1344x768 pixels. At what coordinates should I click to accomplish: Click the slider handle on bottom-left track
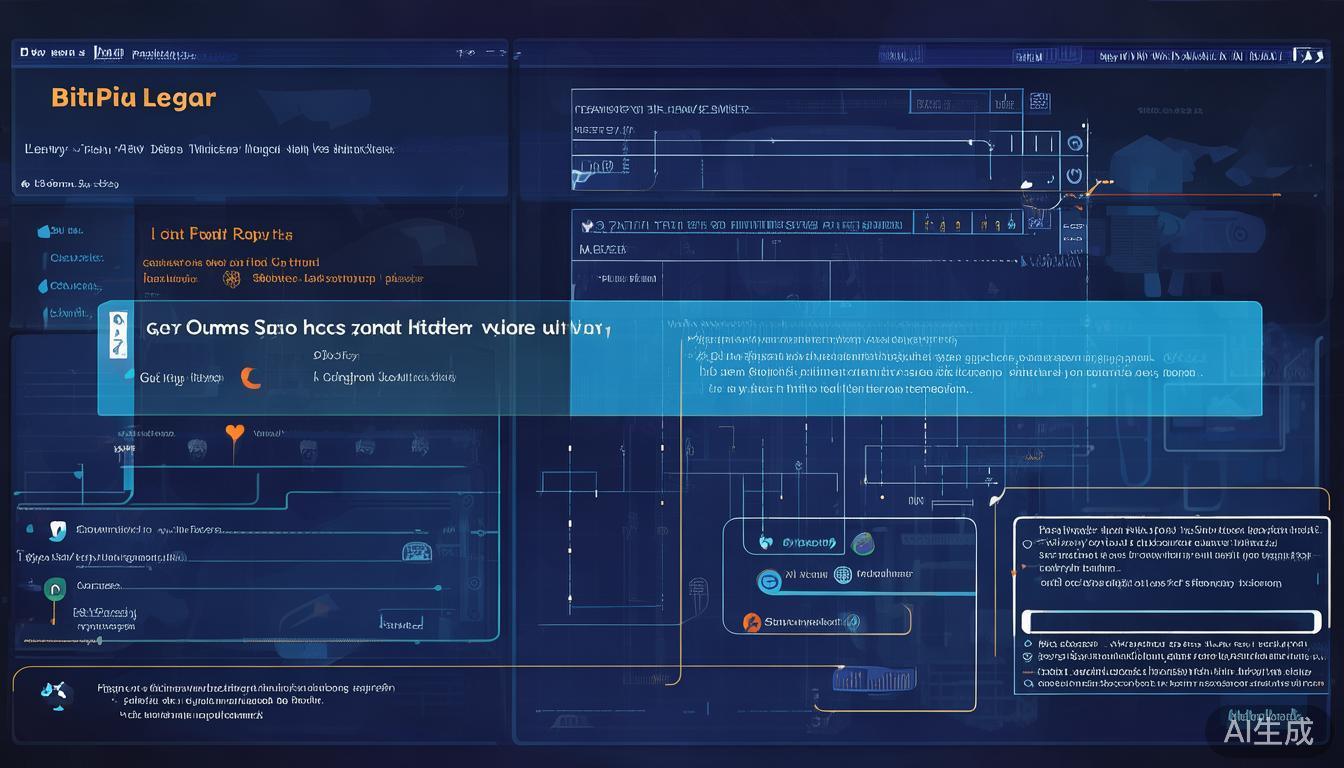click(x=98, y=639)
